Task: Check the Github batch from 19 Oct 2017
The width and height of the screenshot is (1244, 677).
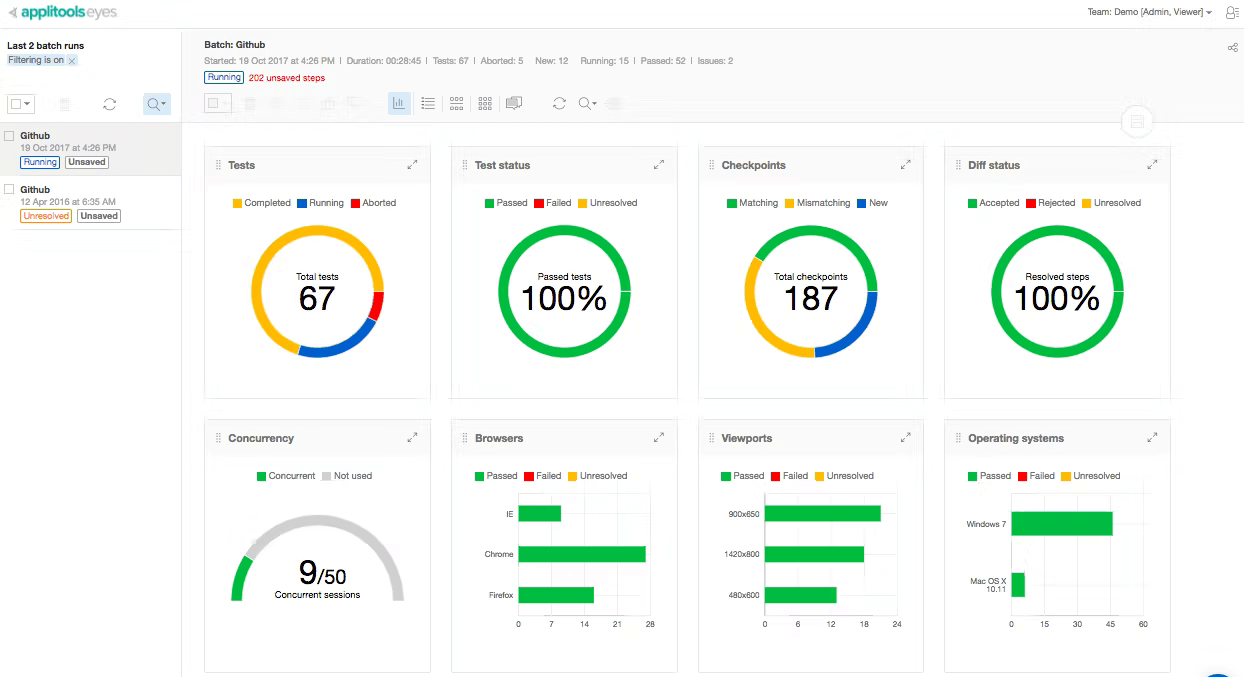Action: click(9, 136)
